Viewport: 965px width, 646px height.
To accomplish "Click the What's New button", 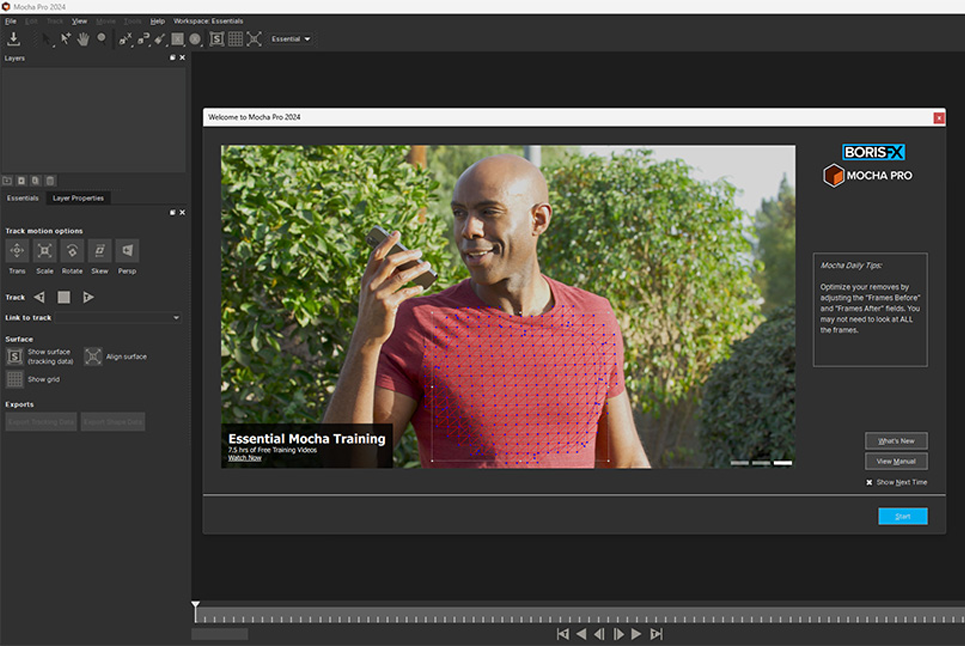I will click(x=896, y=441).
